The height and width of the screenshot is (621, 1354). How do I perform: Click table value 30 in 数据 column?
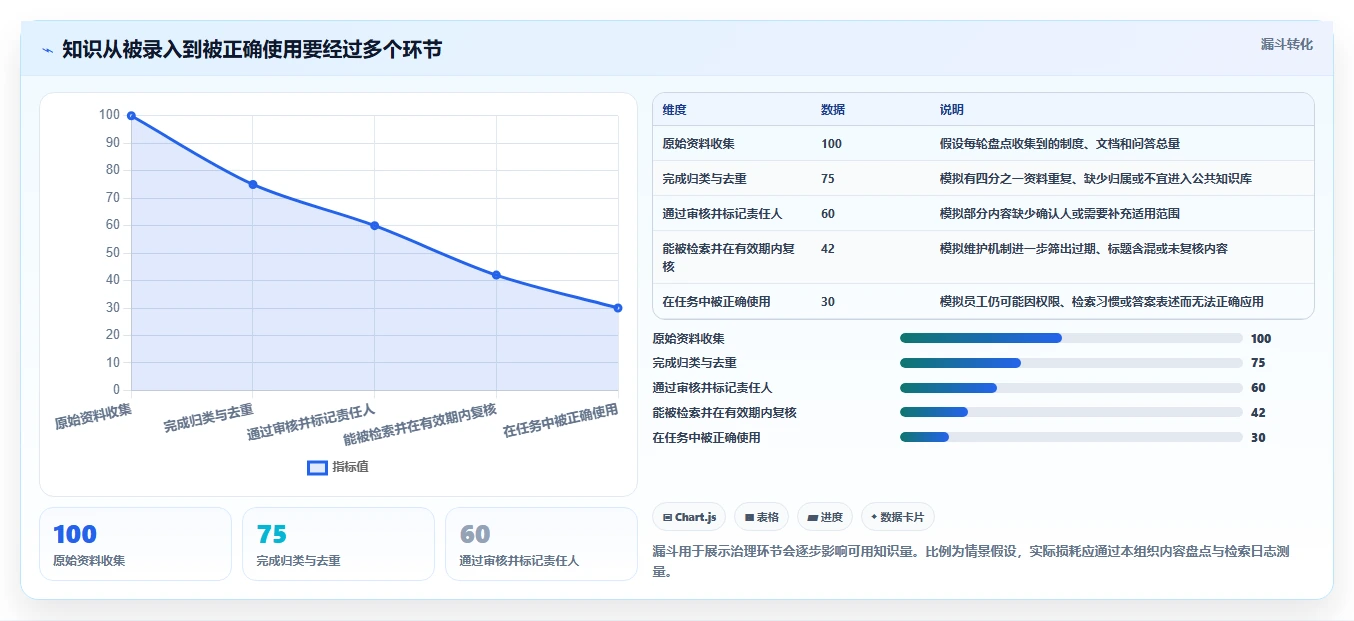828,301
